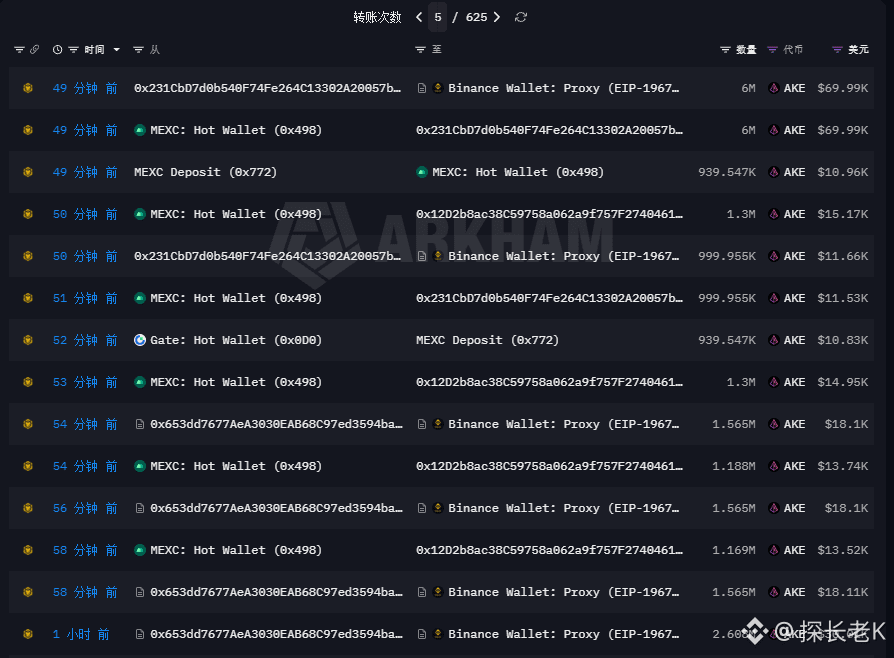Go to previous transfers page
The height and width of the screenshot is (658, 894).
coord(419,17)
